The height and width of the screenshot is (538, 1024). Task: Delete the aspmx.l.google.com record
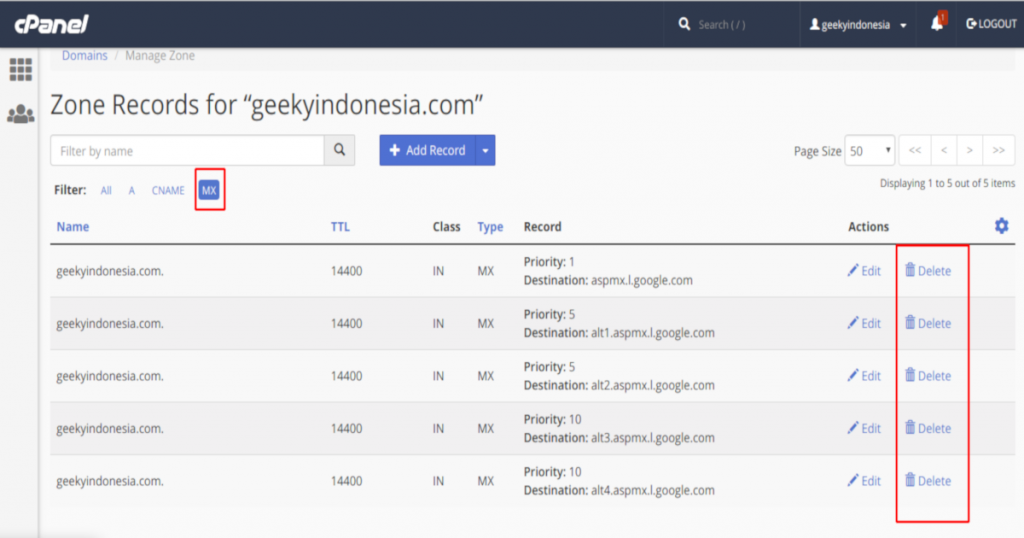[928, 270]
